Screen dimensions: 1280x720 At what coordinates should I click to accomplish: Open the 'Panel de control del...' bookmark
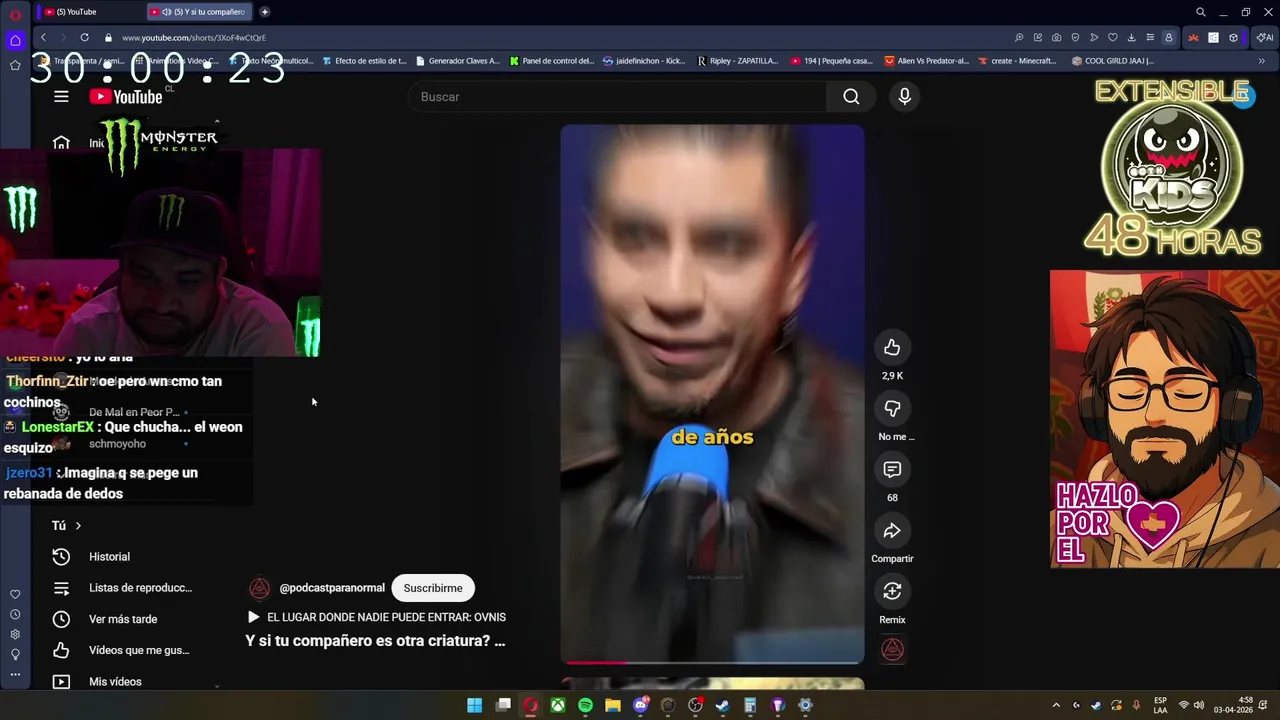point(551,61)
